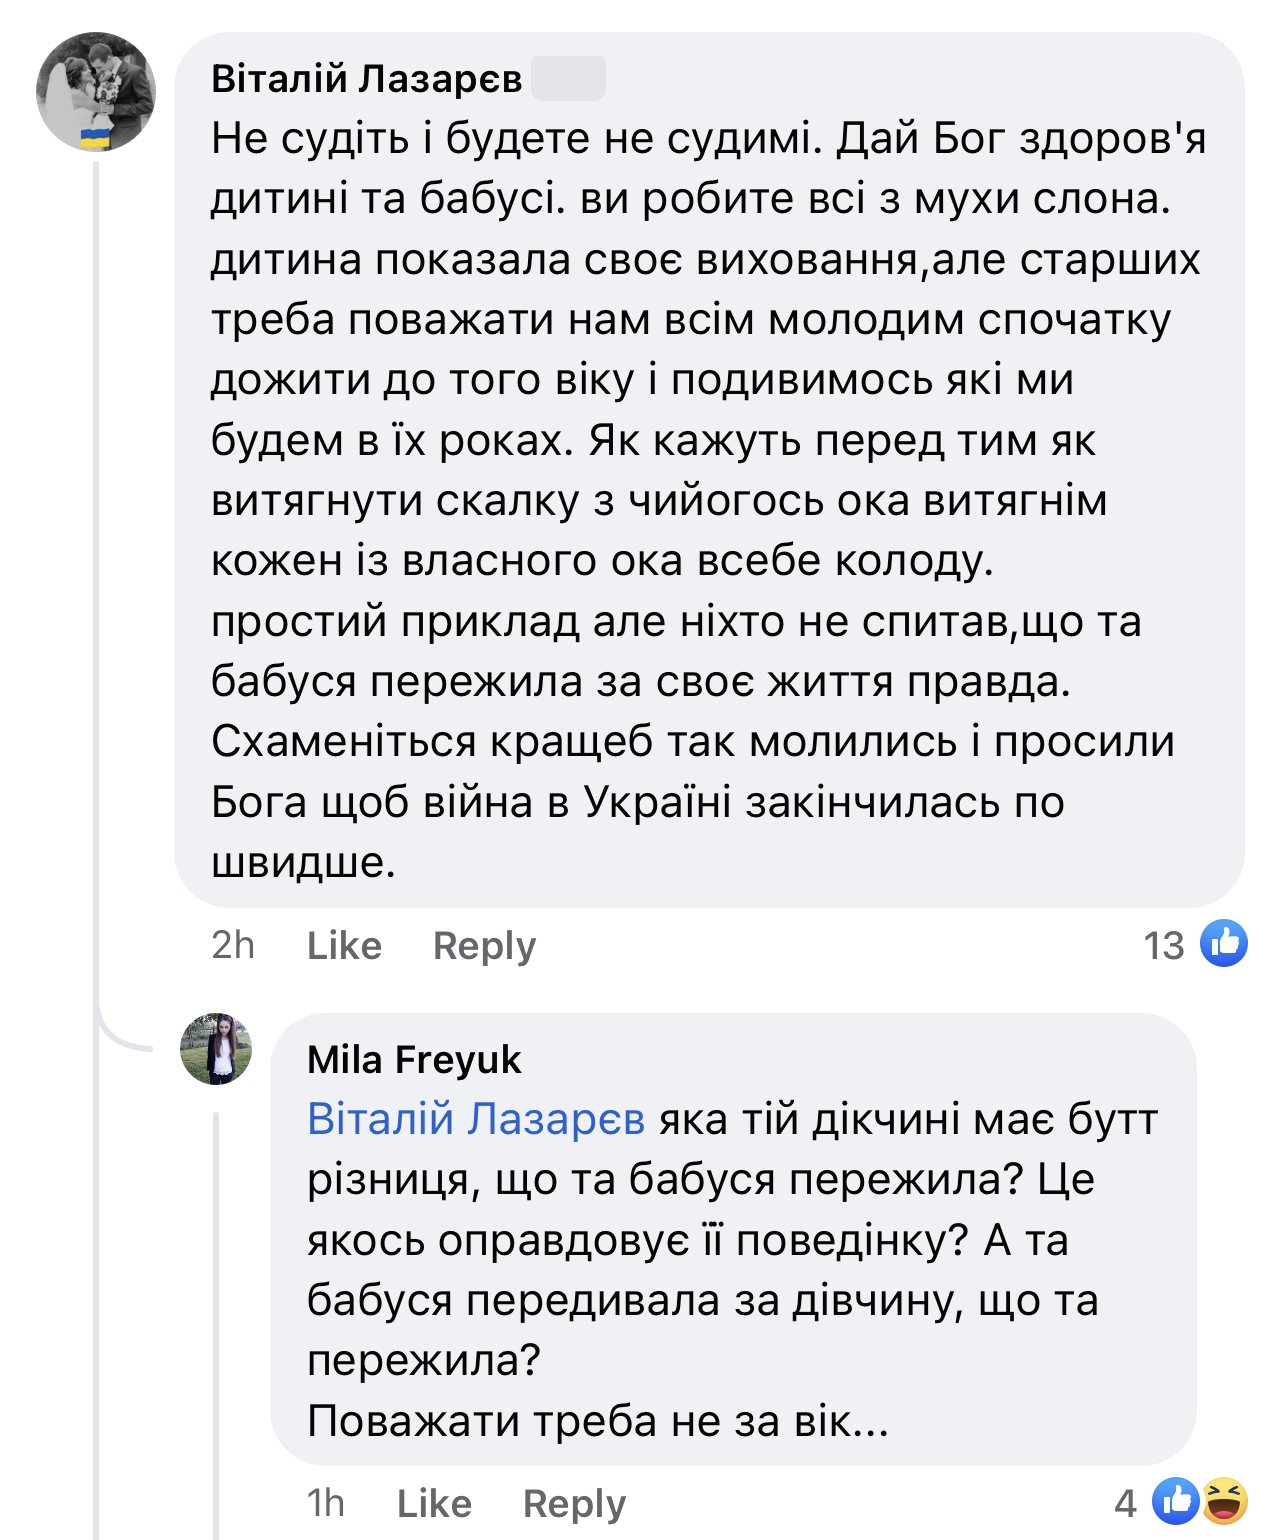View the 13 reactions count
This screenshot has width=1284, height=1540.
(1163, 945)
